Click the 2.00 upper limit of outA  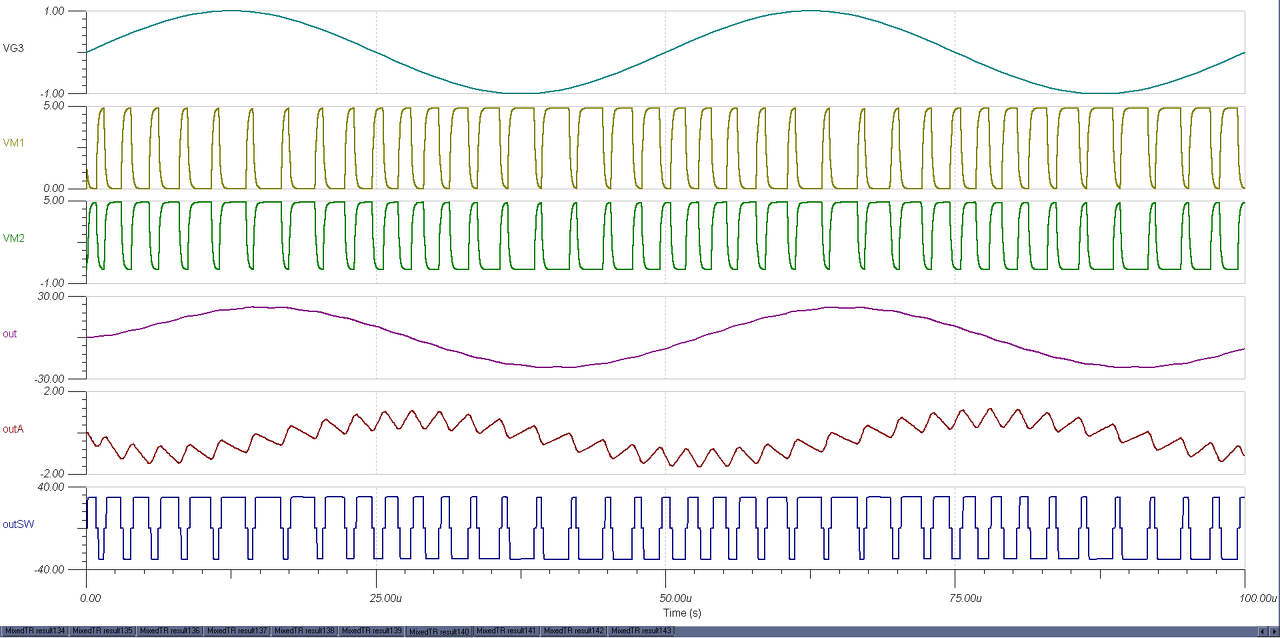55,391
